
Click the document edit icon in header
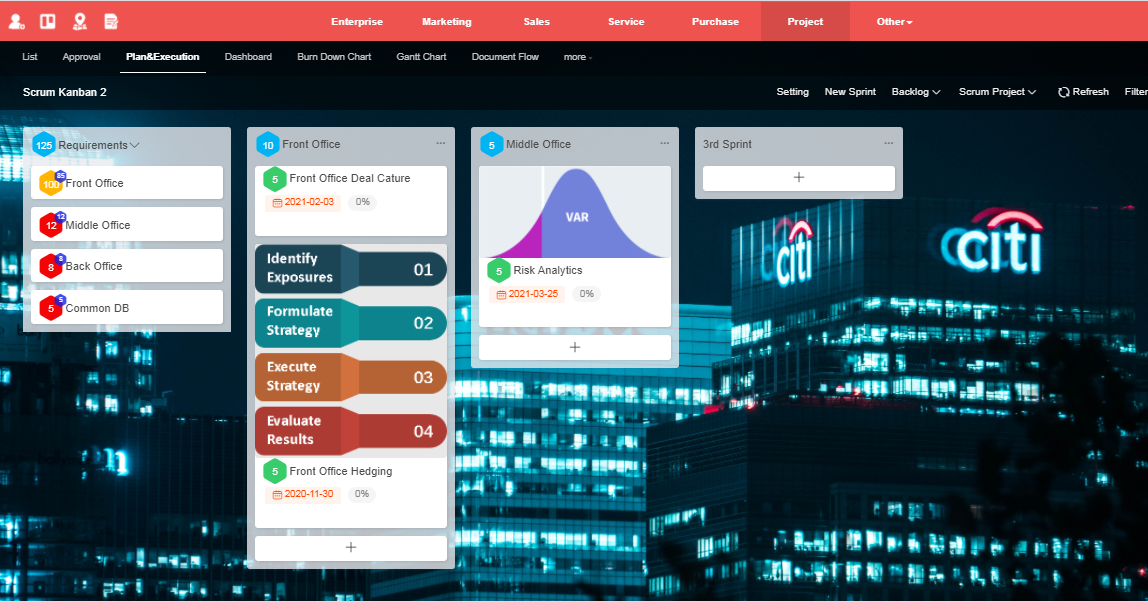[x=111, y=21]
